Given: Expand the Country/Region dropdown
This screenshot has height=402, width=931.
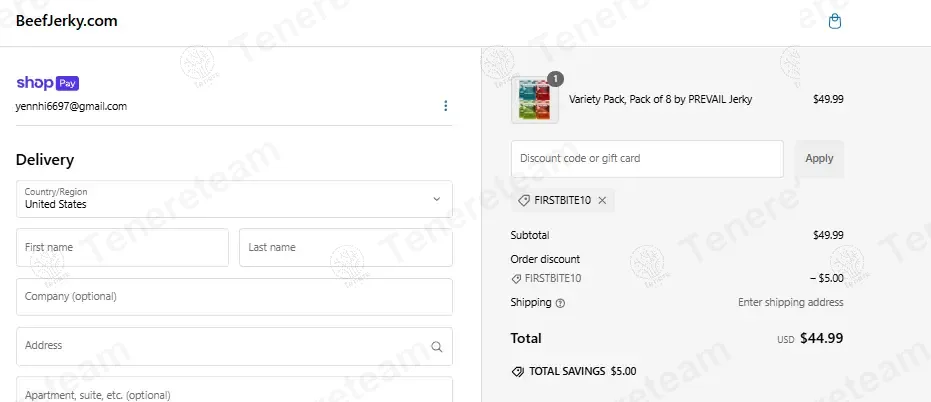Looking at the screenshot, I should pos(234,199).
